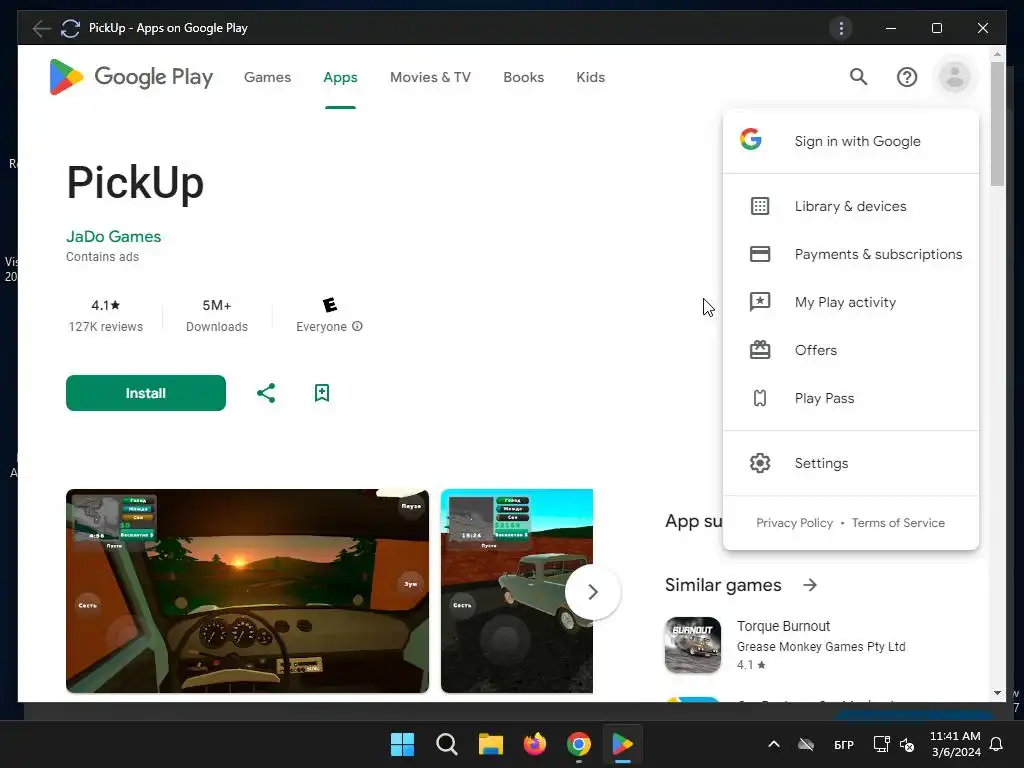Click the Install button

click(146, 392)
